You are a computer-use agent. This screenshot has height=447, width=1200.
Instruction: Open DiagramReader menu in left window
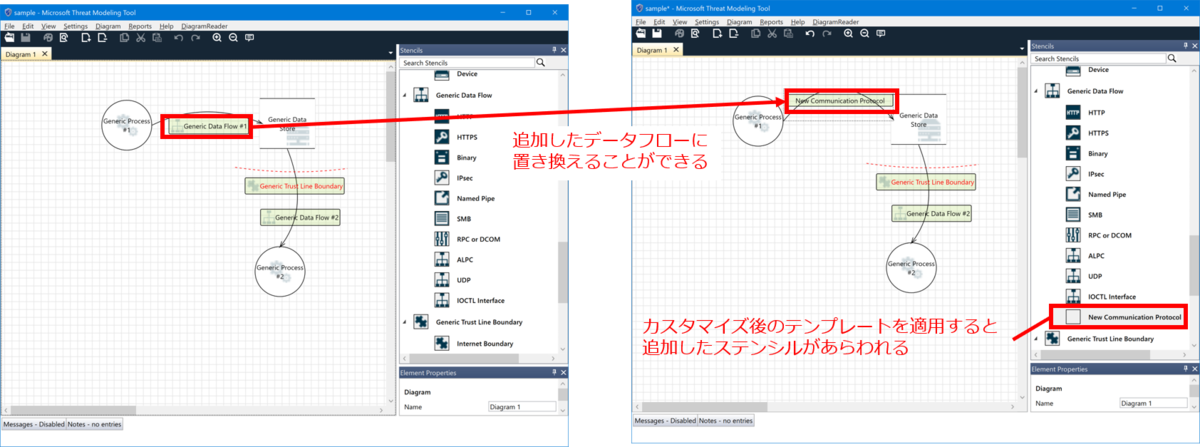(x=202, y=25)
